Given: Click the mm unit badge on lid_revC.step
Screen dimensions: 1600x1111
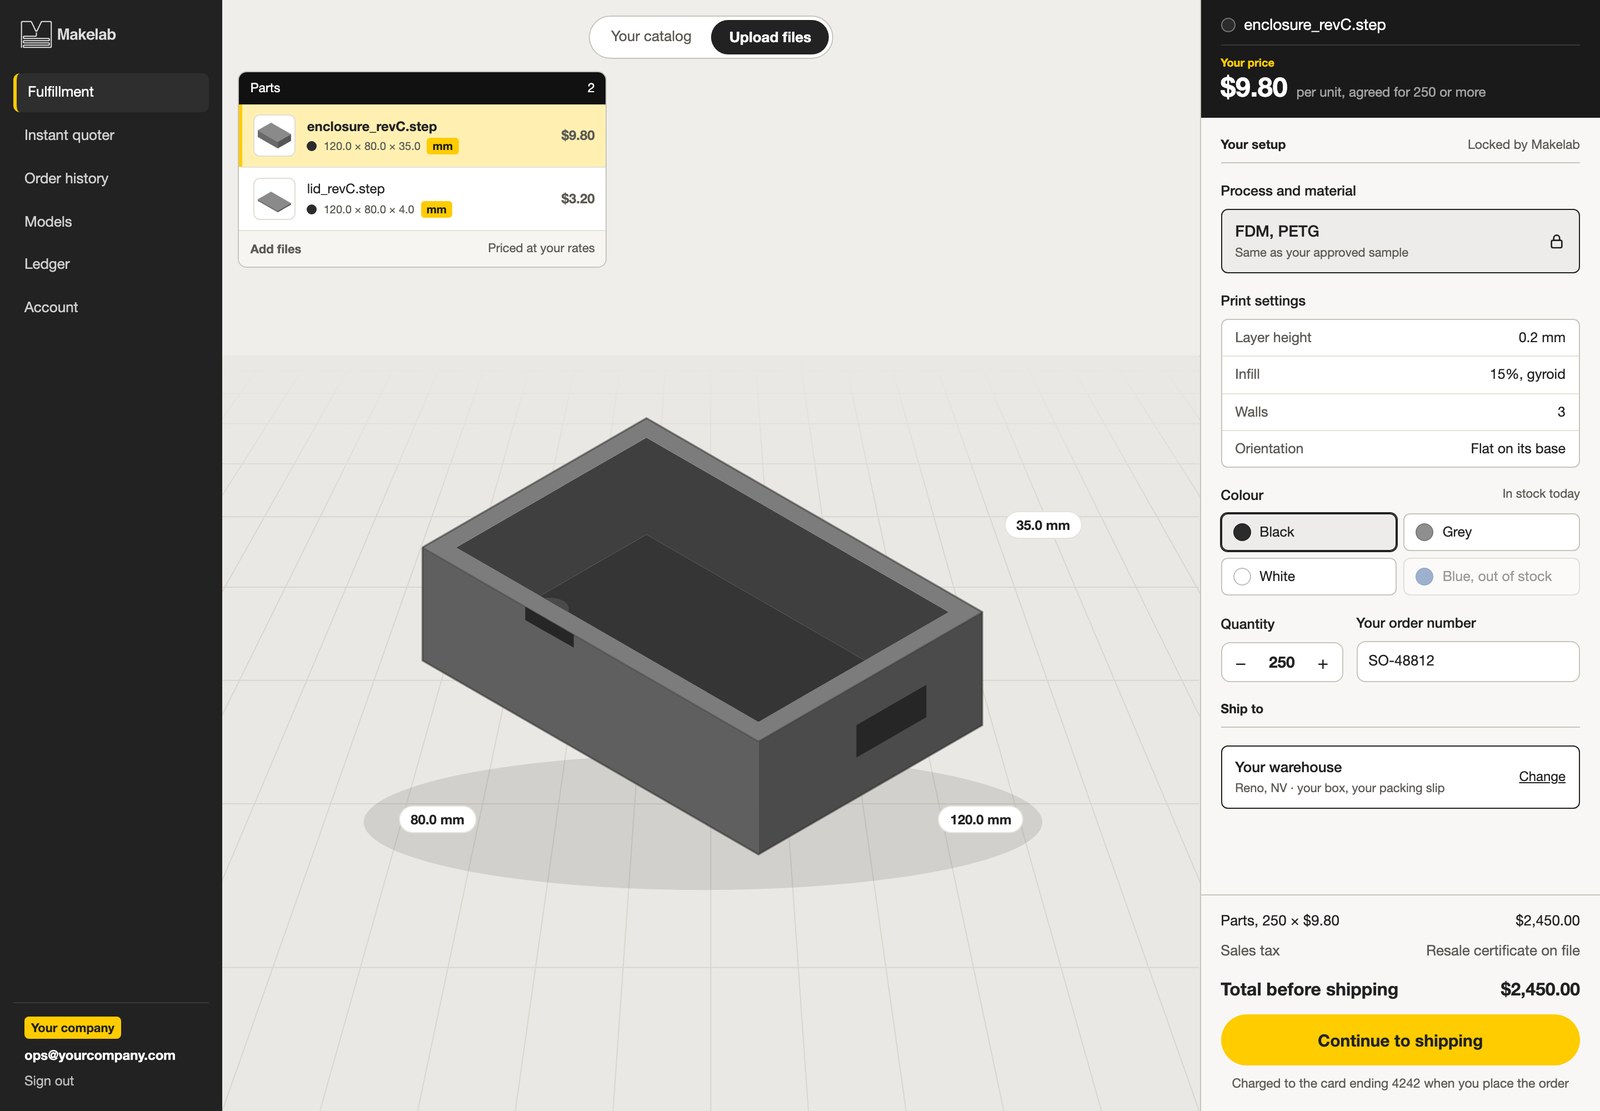Looking at the screenshot, I should tap(436, 210).
